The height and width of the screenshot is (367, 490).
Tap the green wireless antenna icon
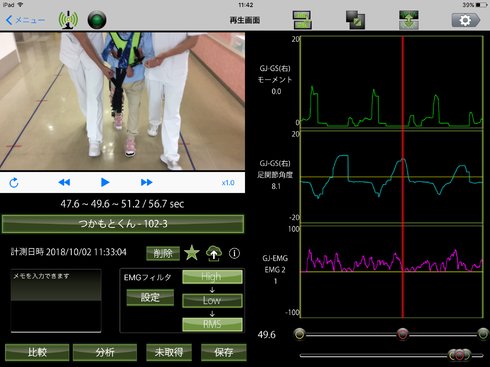(x=68, y=20)
